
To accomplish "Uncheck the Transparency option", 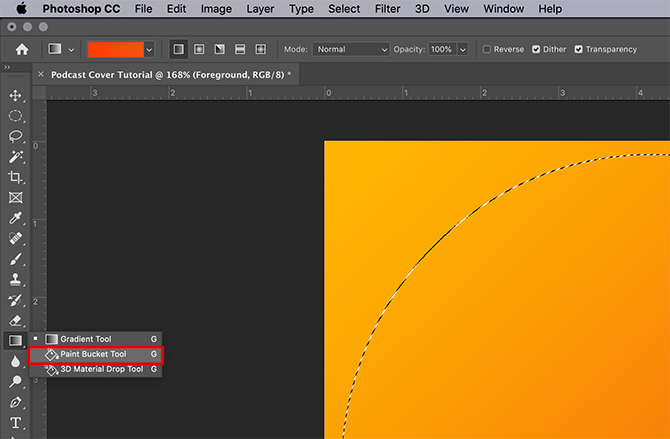I will [579, 49].
